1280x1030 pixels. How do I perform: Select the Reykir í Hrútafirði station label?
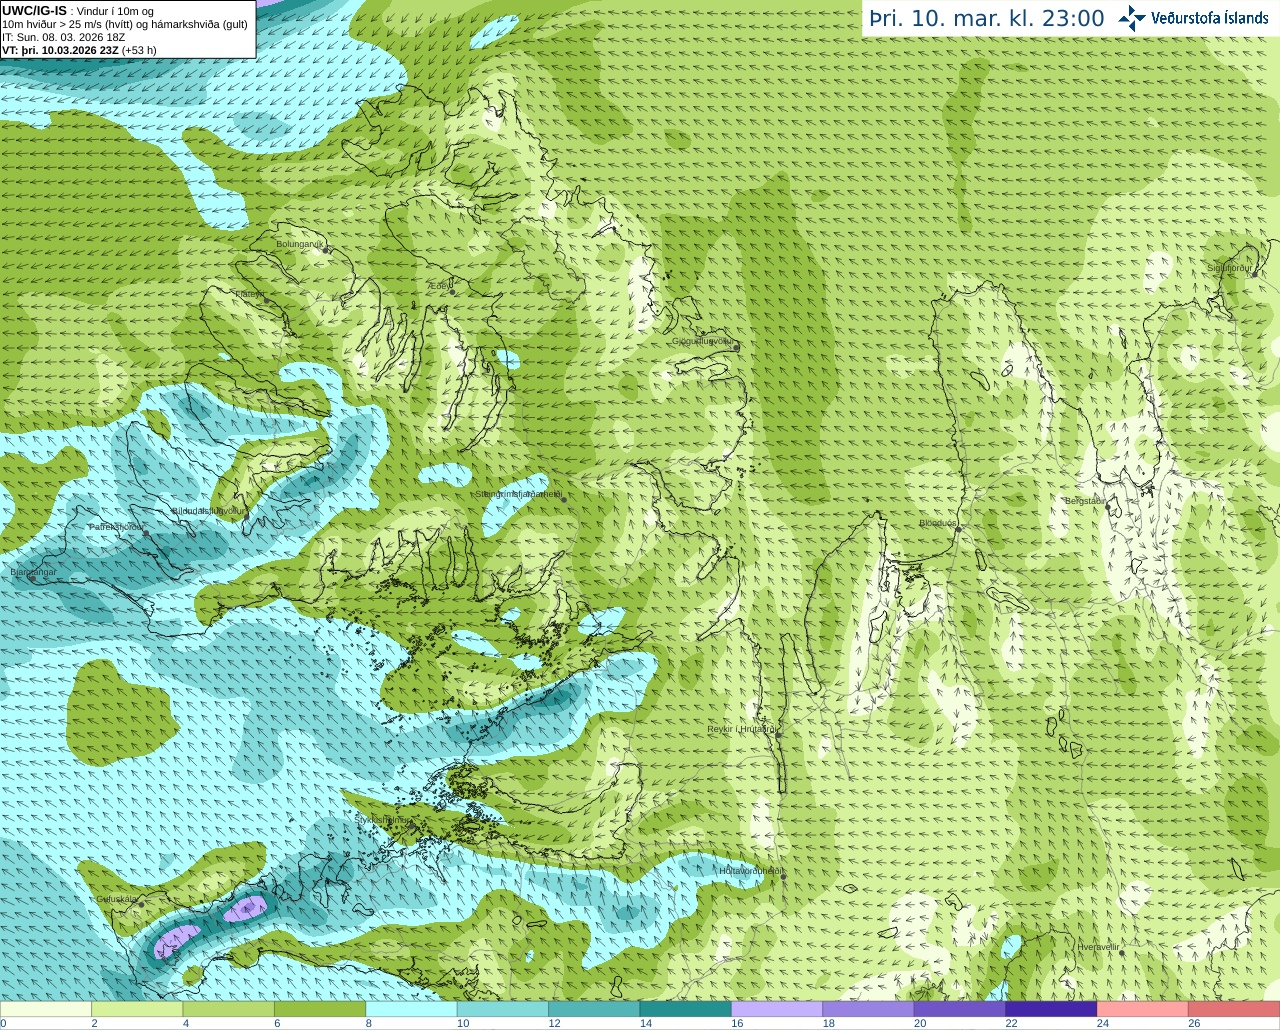pos(742,730)
